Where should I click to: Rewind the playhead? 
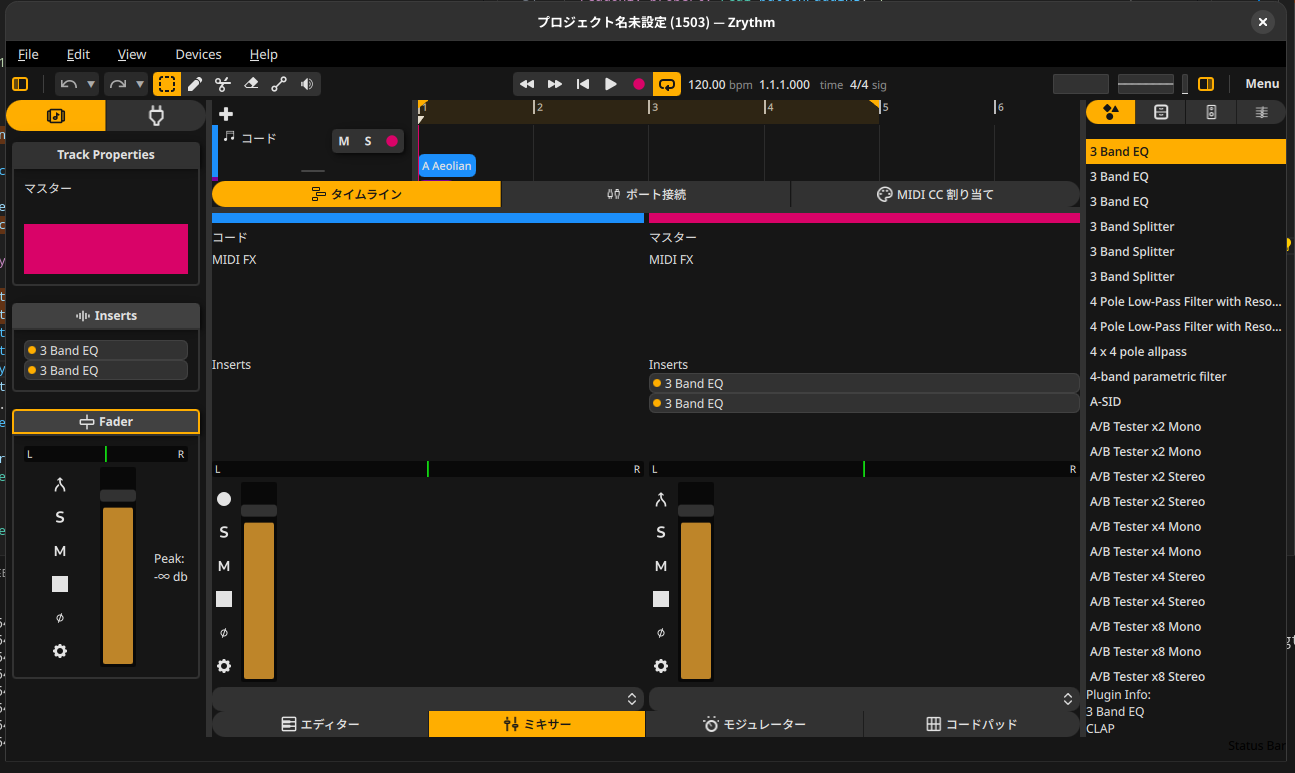[527, 84]
